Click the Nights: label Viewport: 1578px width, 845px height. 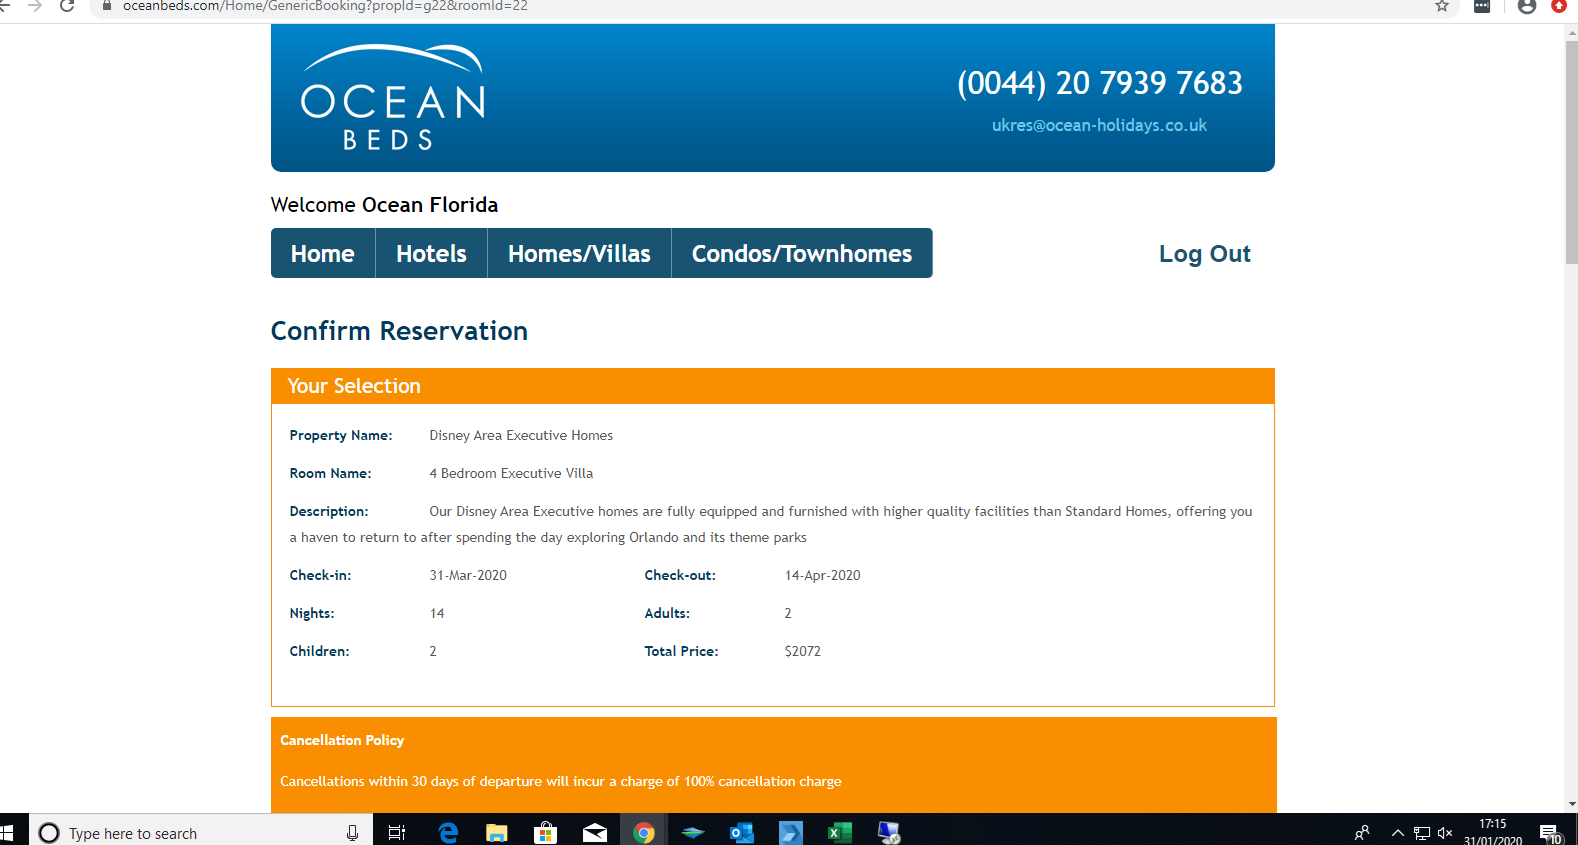pos(312,613)
